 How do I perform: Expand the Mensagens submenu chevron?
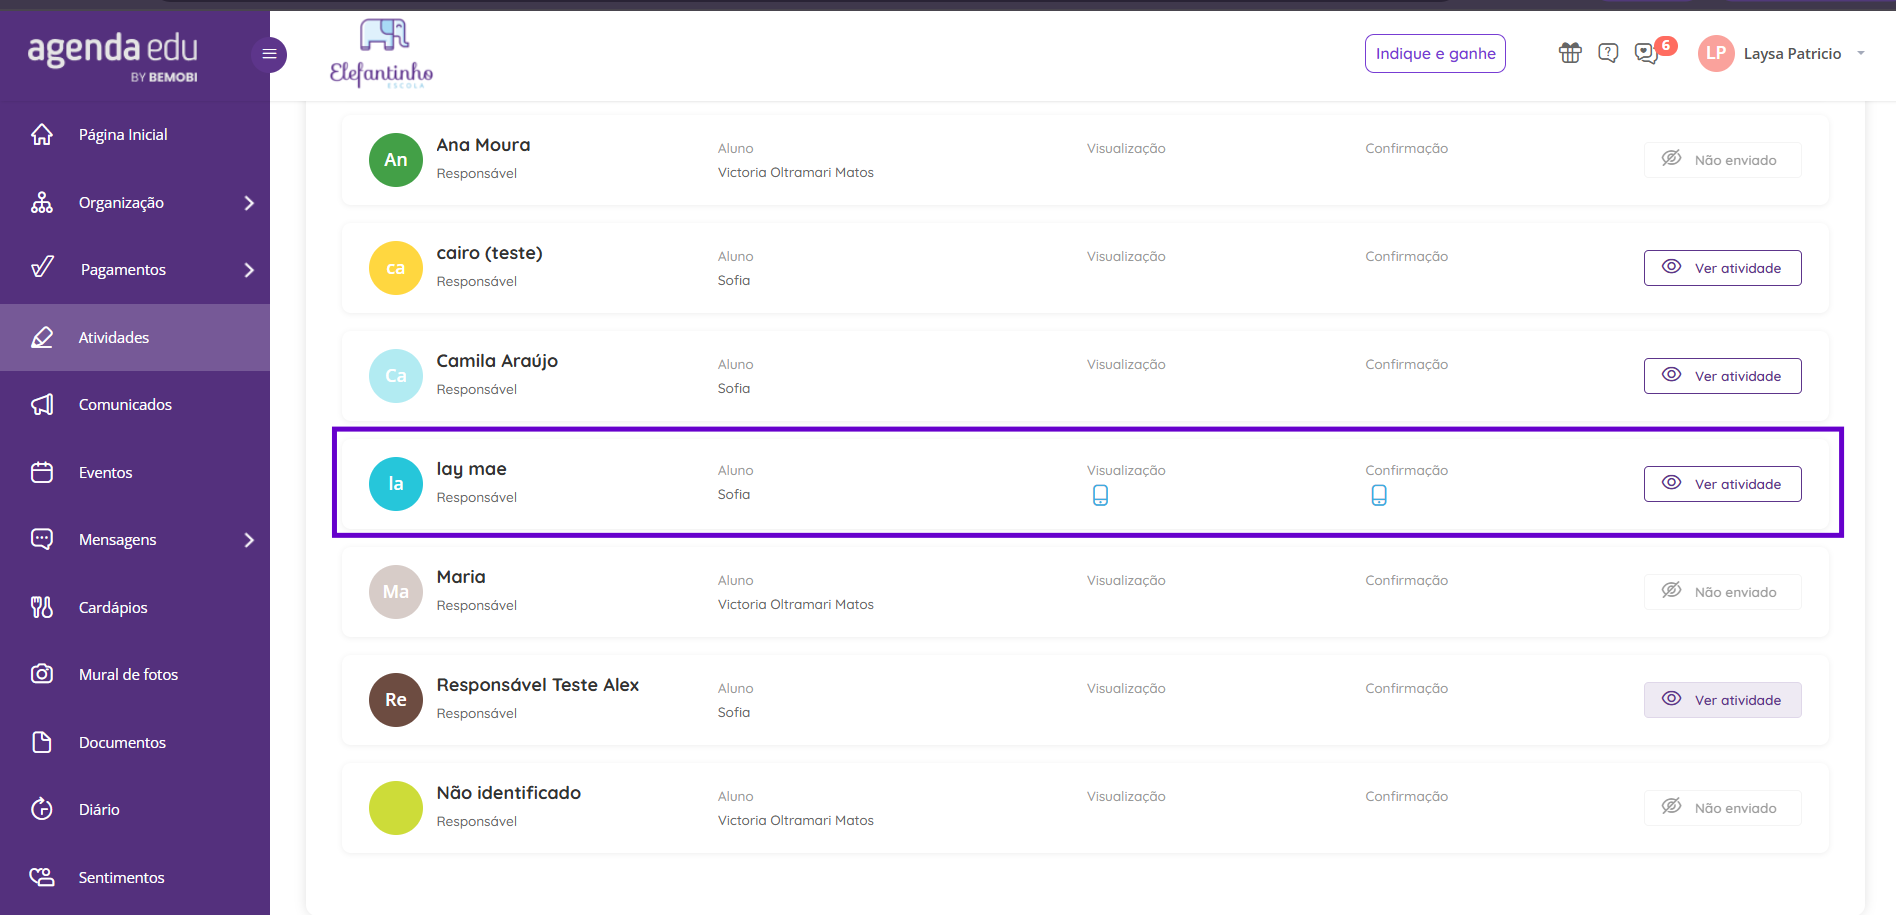(x=249, y=540)
